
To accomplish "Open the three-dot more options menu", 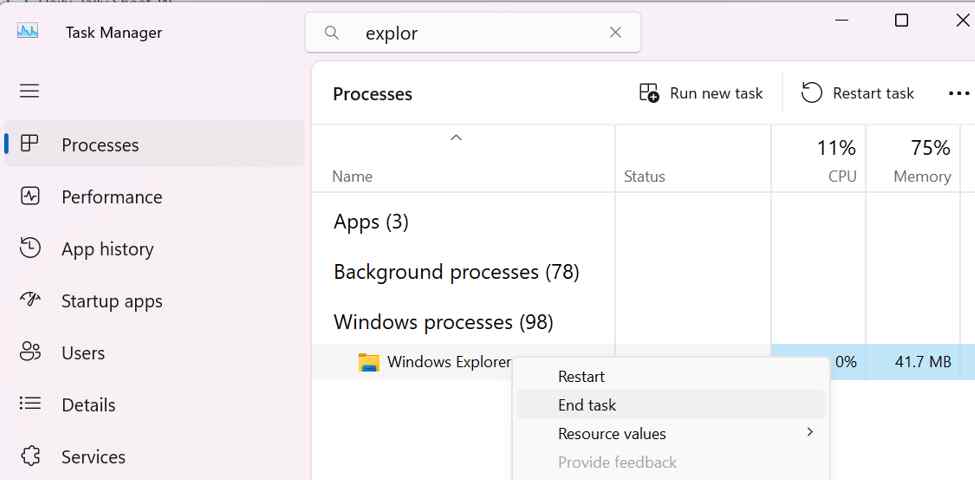I will point(958,93).
